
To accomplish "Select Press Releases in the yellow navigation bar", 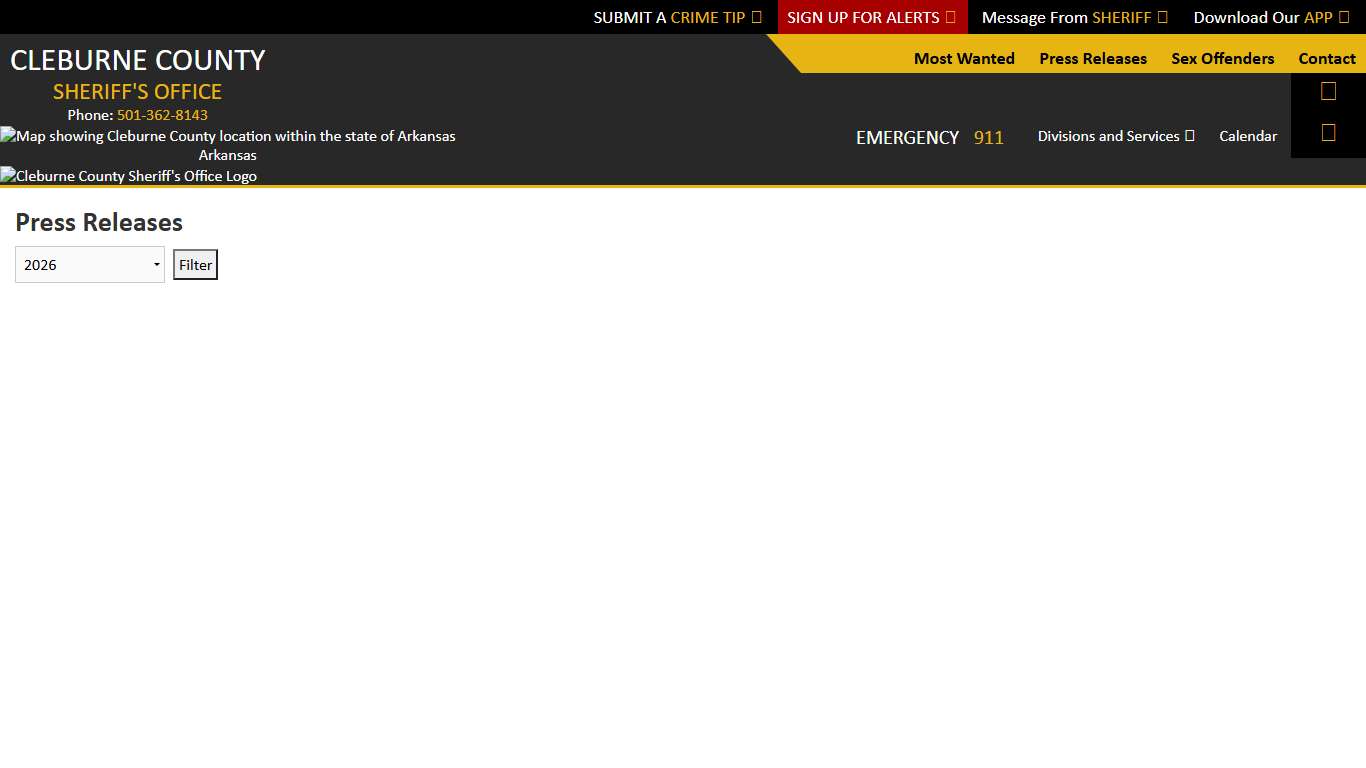I will tap(1093, 59).
